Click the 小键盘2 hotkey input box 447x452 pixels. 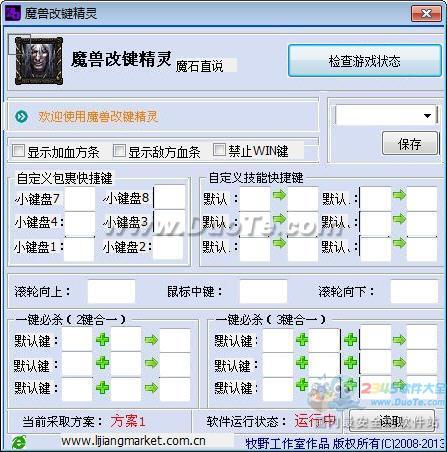click(168, 247)
